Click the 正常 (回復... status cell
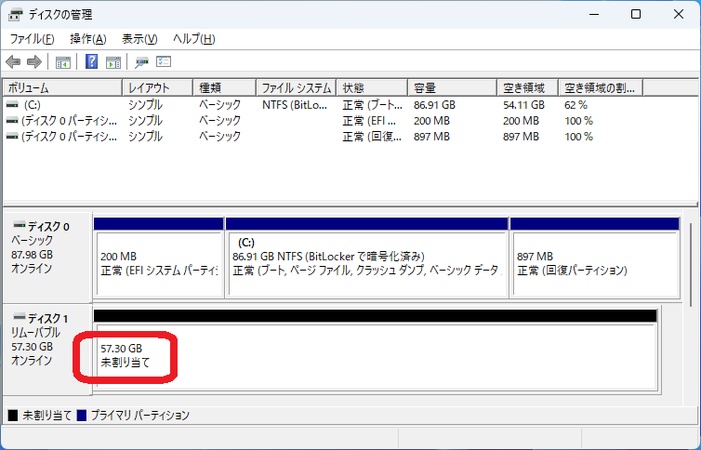The height and width of the screenshot is (450, 701). [372, 136]
